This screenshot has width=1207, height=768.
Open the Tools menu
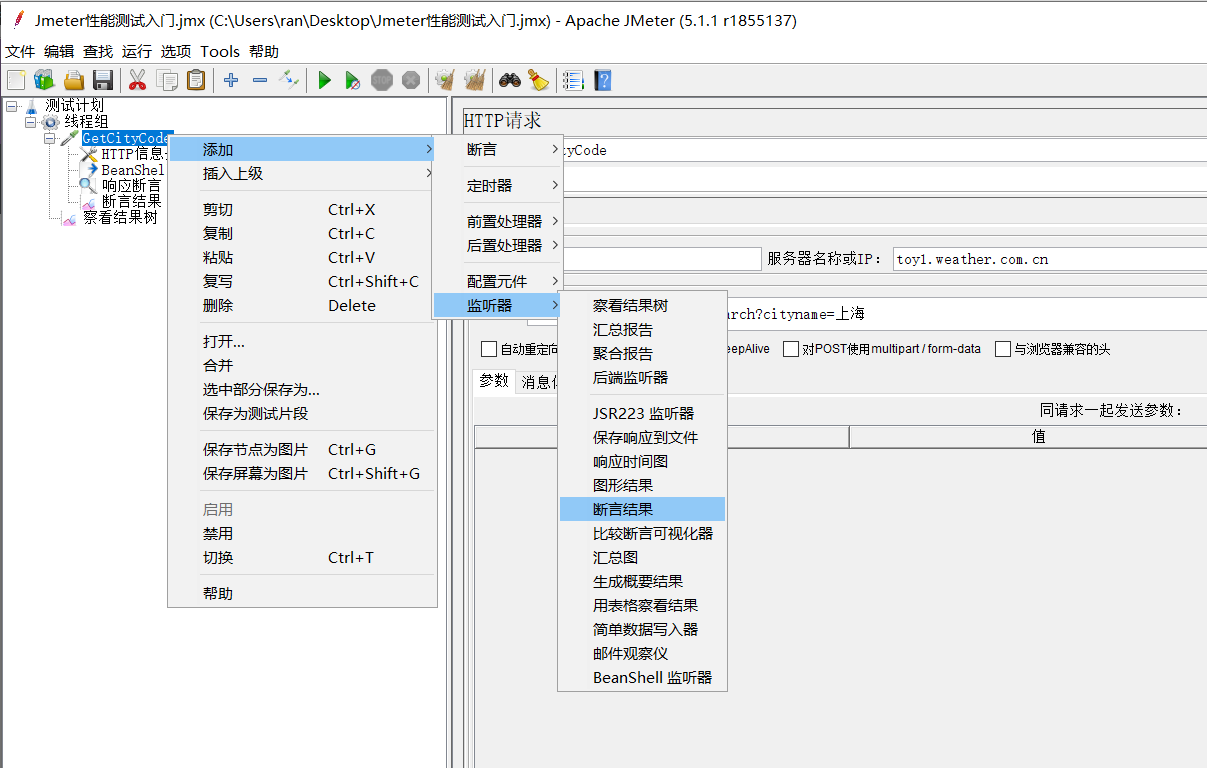[x=220, y=52]
